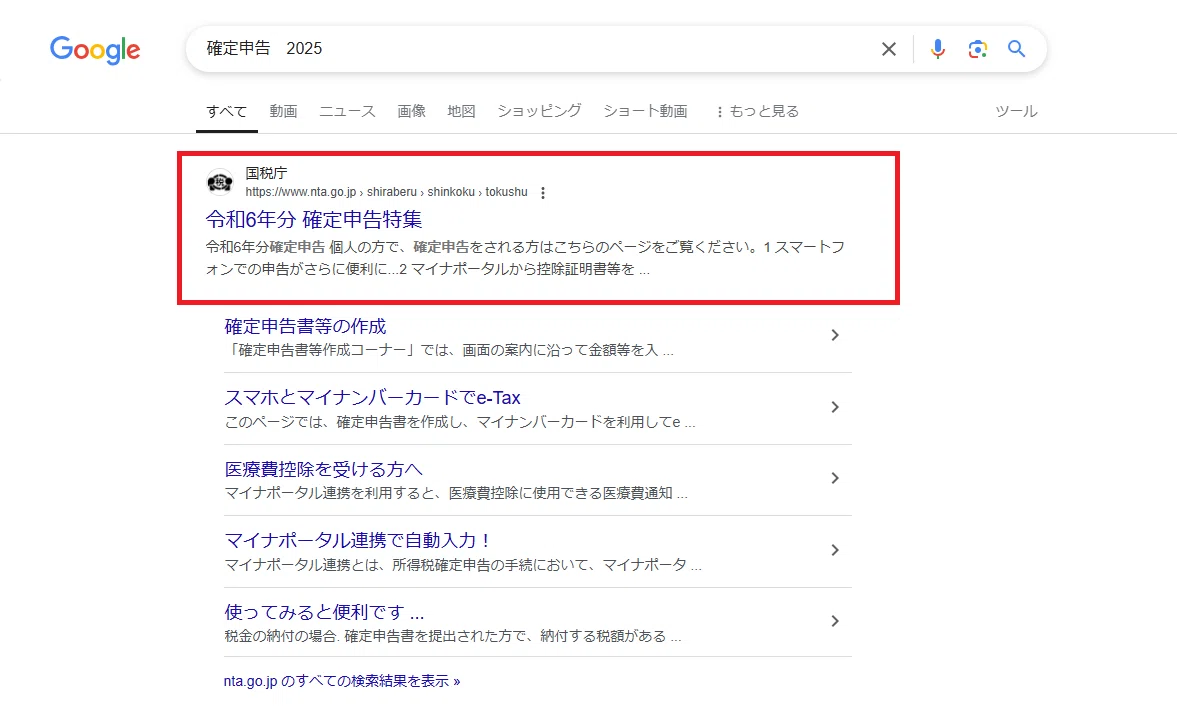Click description このページでは、確定申告書を作成し
Screen dimensions: 1177x719
pyautogui.click(x=459, y=422)
